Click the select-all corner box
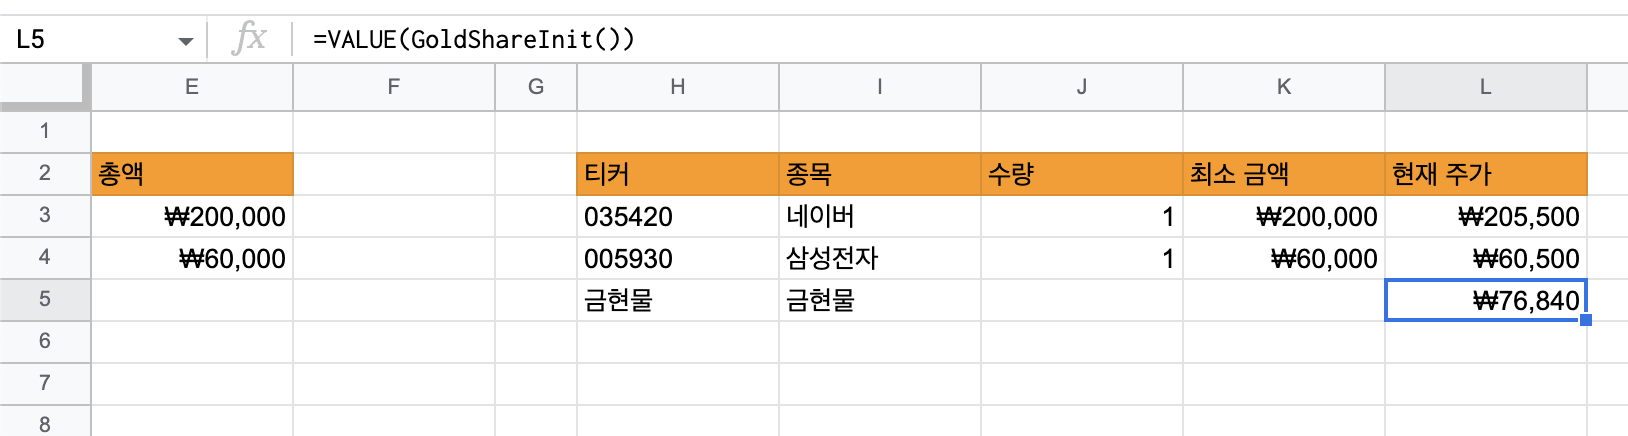This screenshot has width=1628, height=436. [45, 87]
